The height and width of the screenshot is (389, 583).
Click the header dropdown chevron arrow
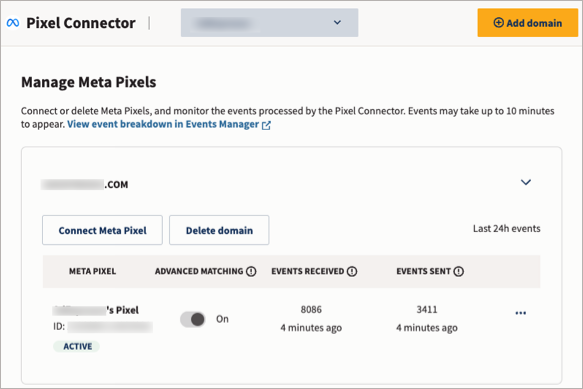point(337,23)
